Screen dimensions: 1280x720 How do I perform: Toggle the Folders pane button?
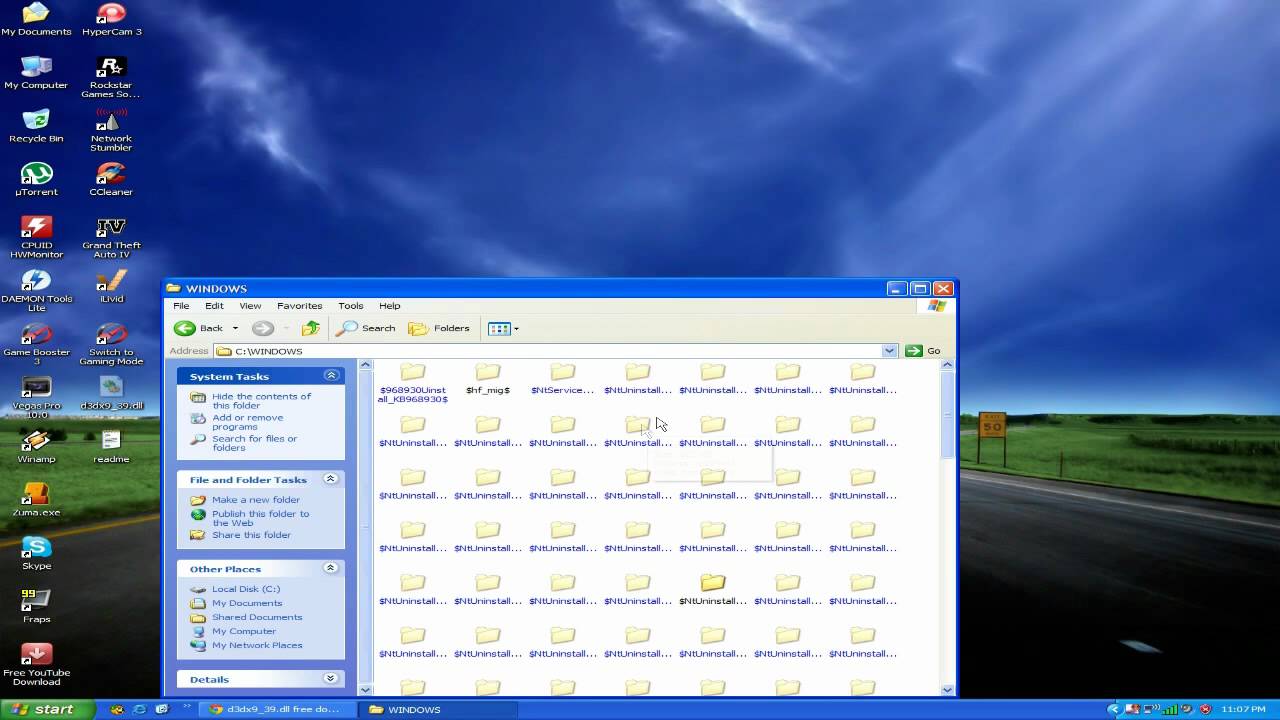439,328
